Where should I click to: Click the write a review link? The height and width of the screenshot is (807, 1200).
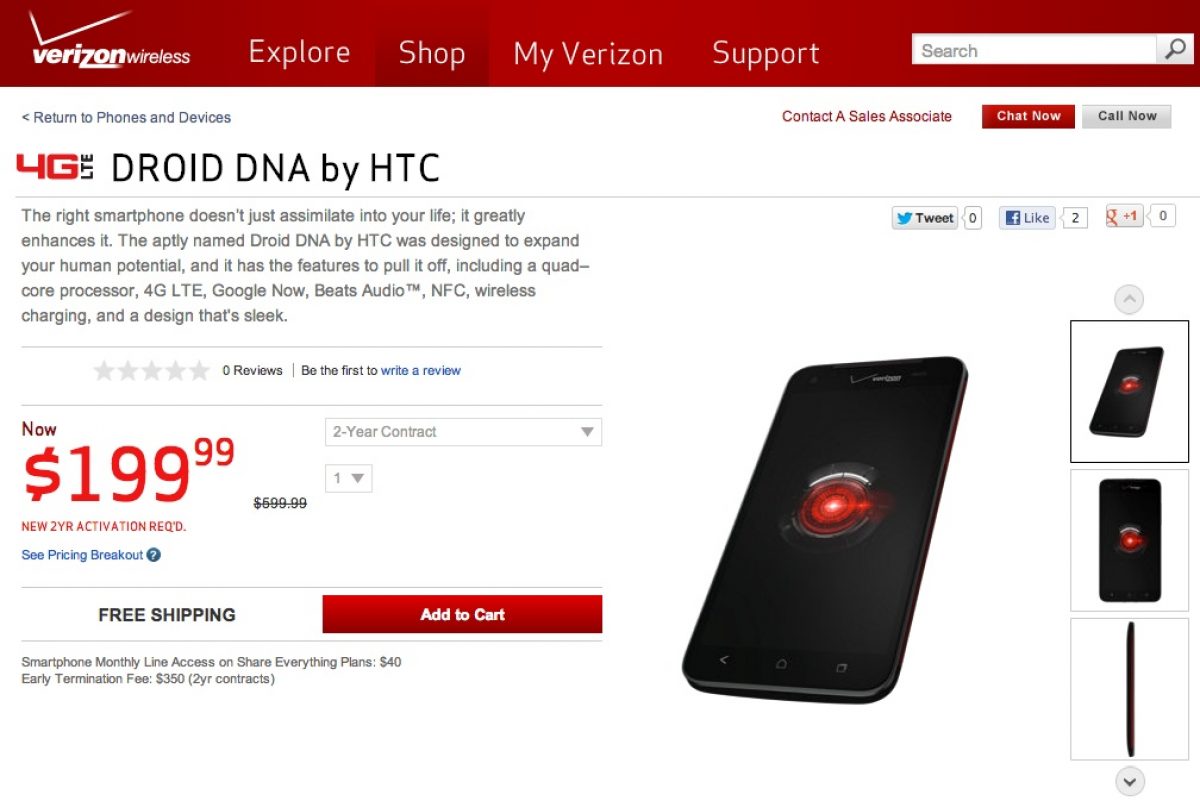(420, 371)
